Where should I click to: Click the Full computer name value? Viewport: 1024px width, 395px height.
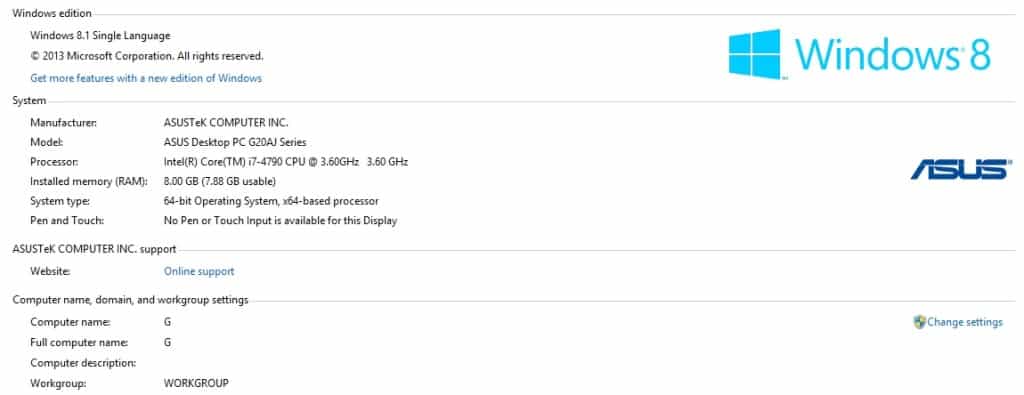click(167, 342)
